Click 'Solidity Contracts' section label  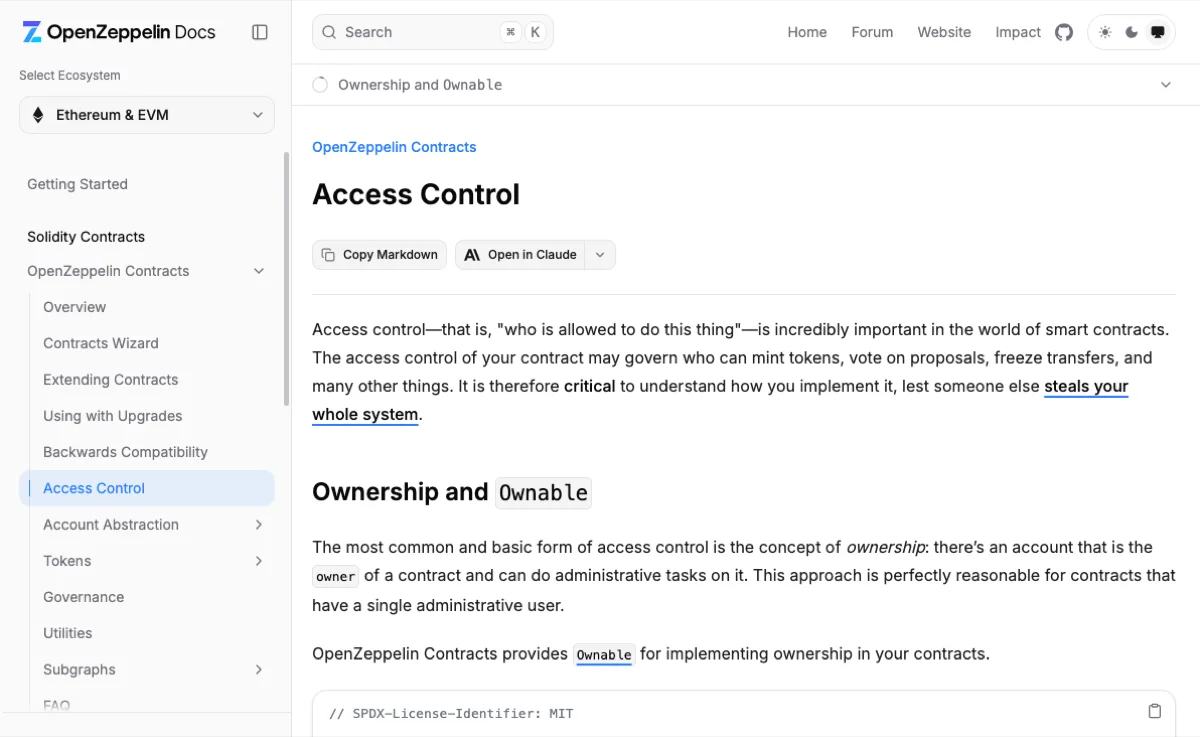86,237
